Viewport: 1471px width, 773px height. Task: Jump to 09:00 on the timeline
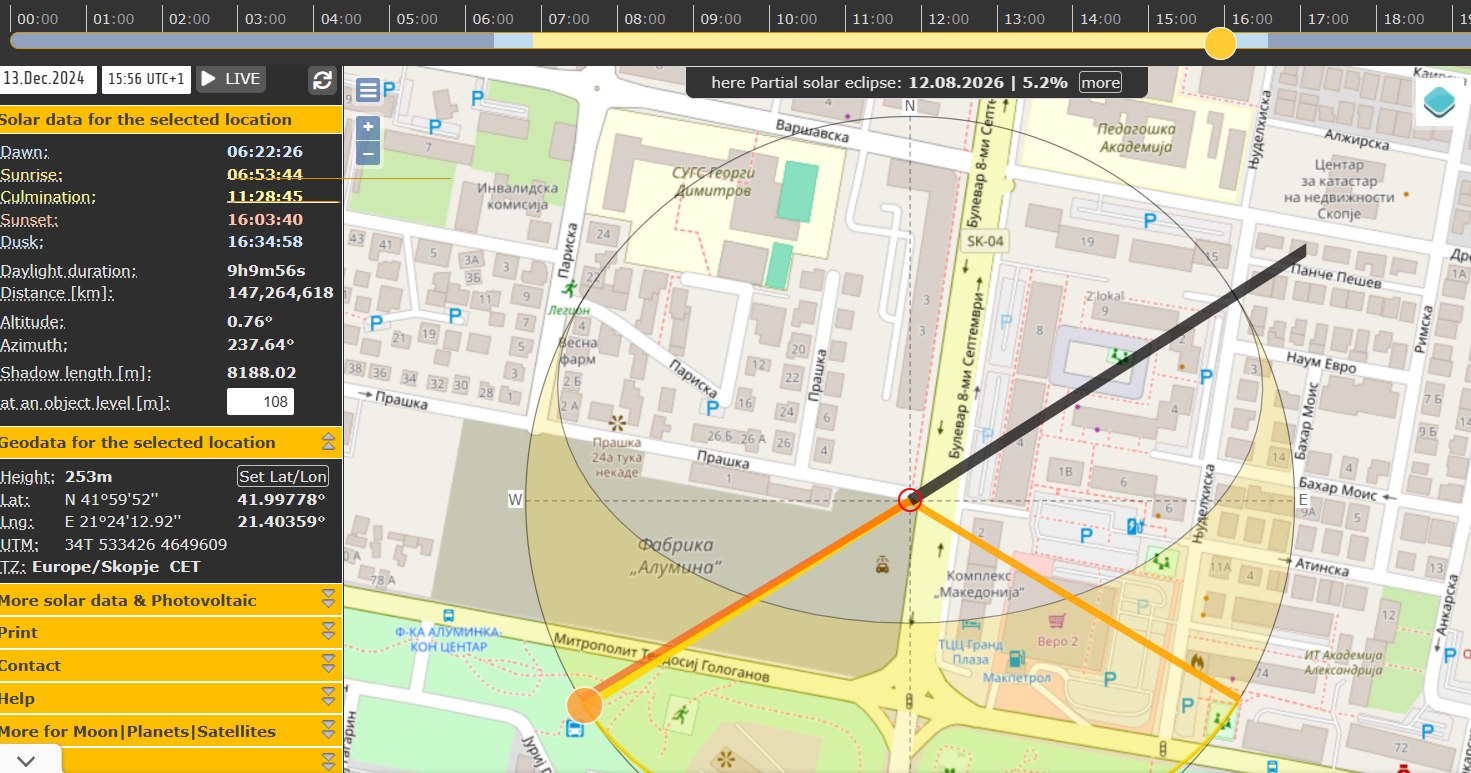pos(719,19)
